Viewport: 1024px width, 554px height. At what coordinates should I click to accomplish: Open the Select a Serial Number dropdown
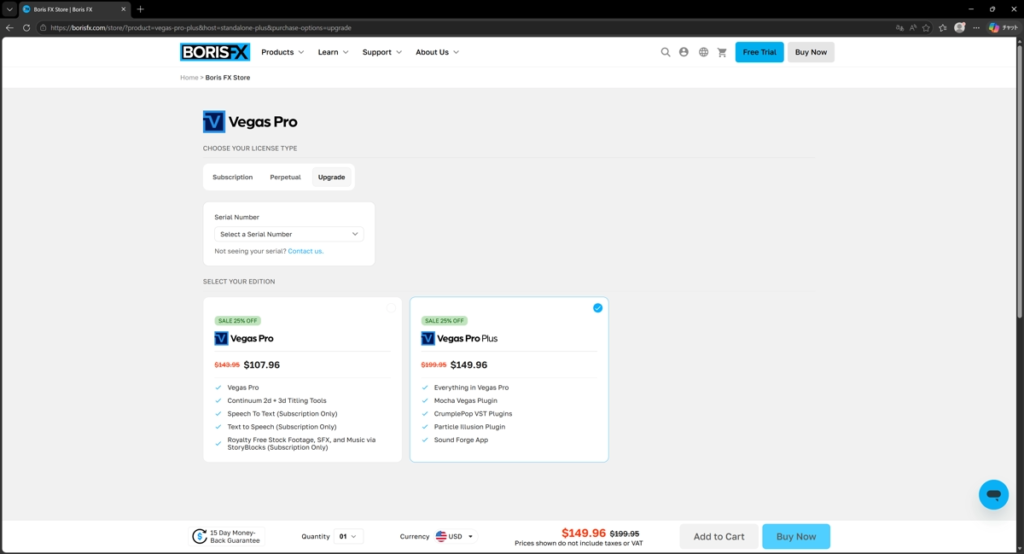[289, 234]
